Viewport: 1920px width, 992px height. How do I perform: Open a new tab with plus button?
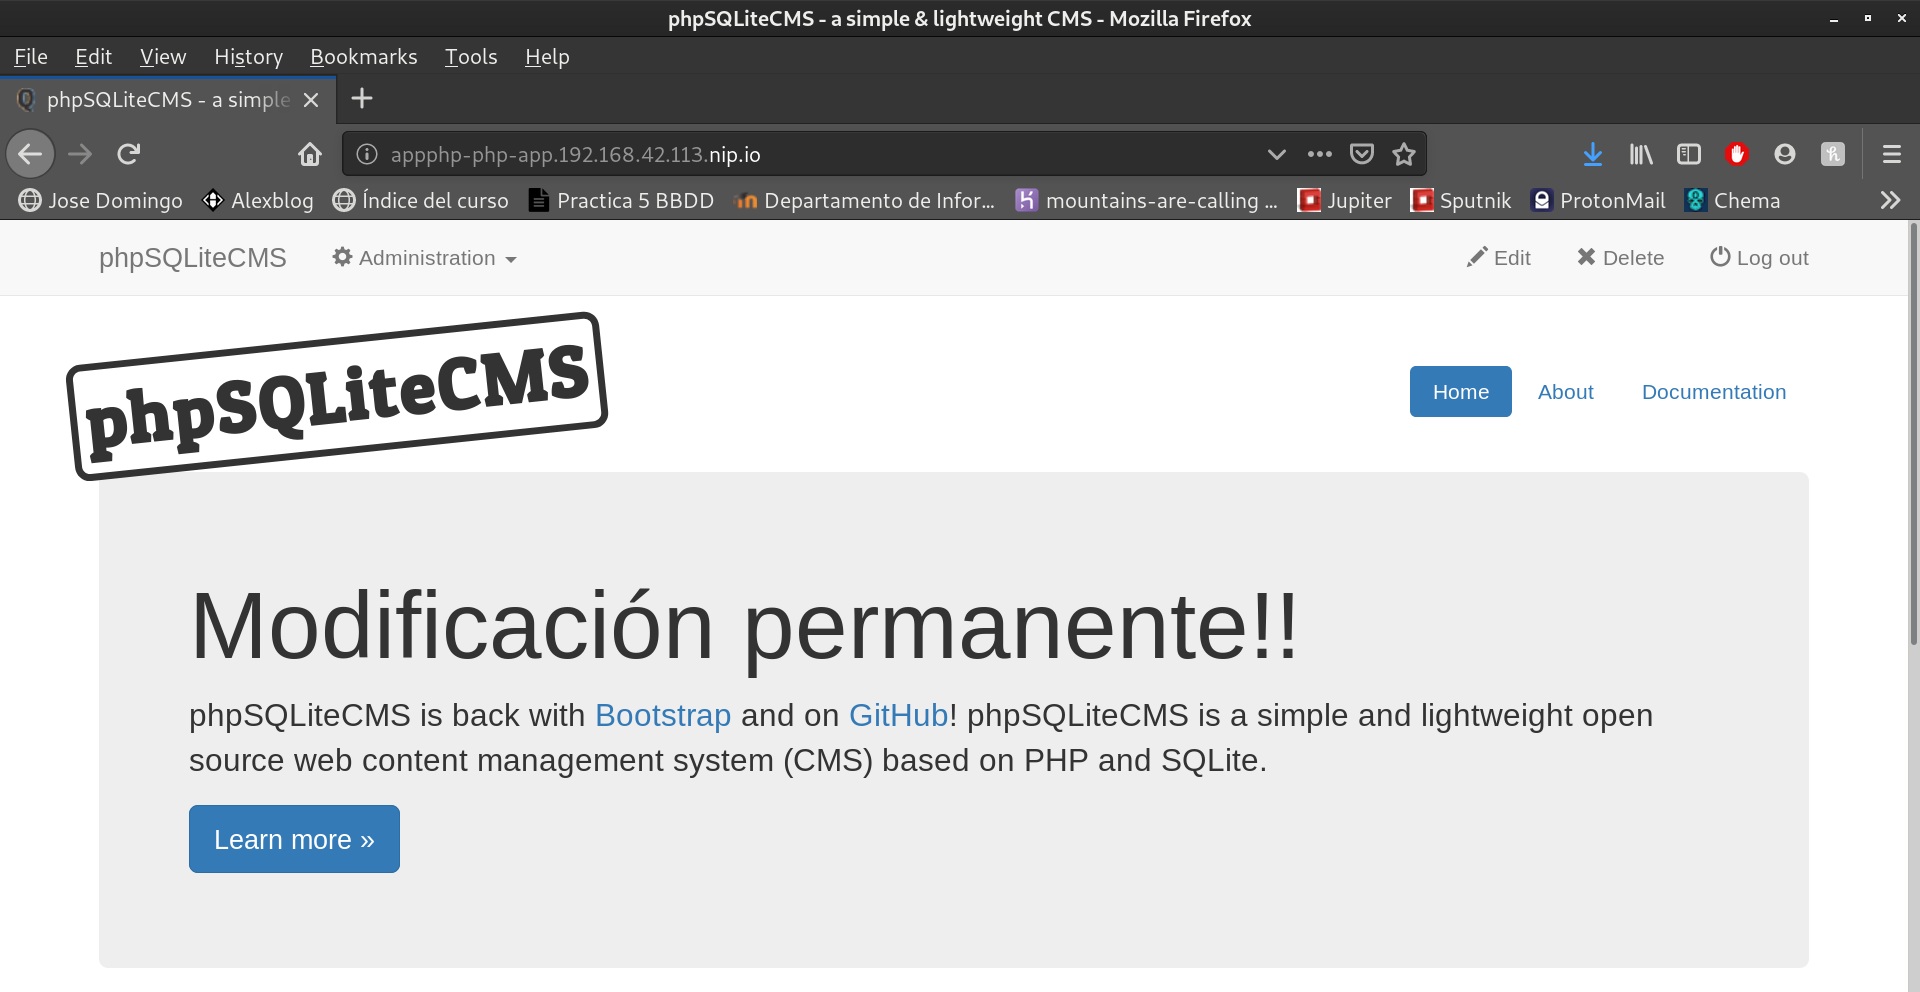pyautogui.click(x=362, y=98)
